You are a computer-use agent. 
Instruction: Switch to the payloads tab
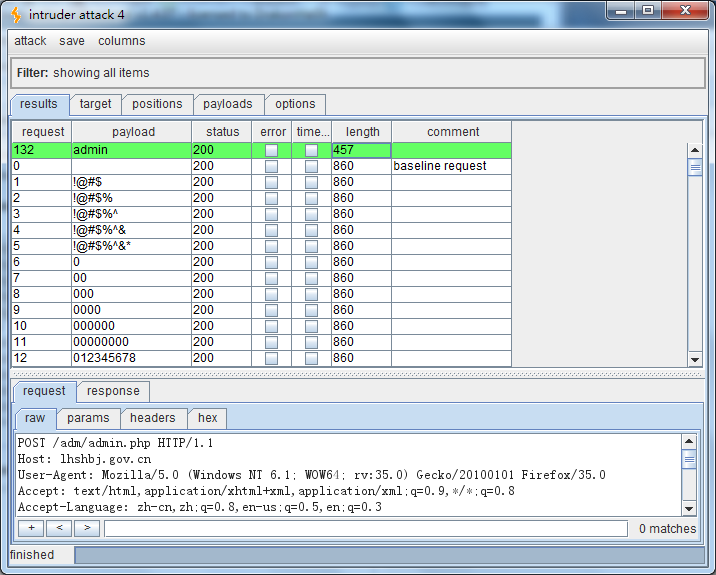(228, 104)
